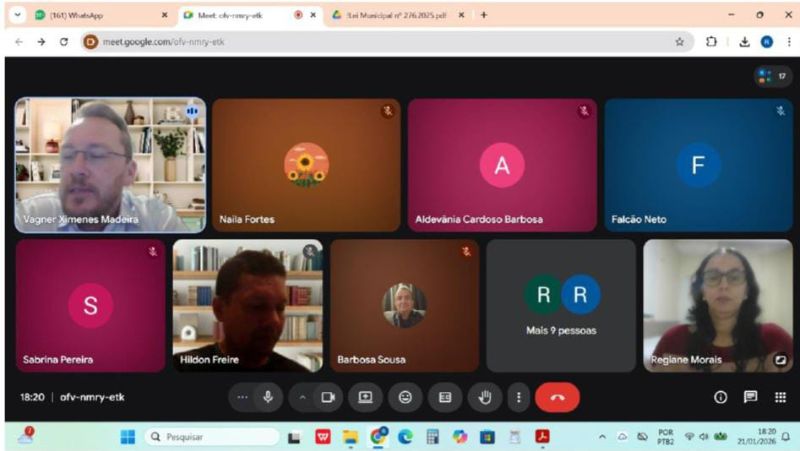Open the chat panel icon
This screenshot has height=451, width=800.
point(750,397)
